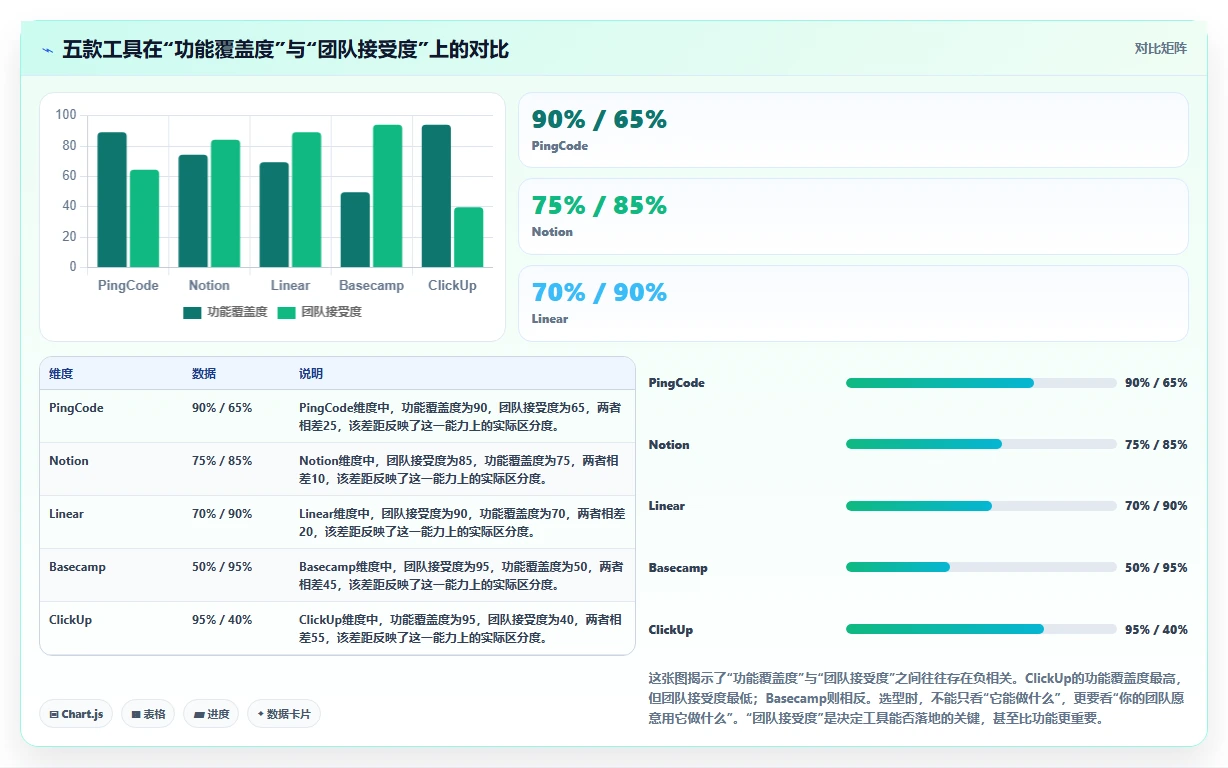Click Notion's dark green chart bar
The height and width of the screenshot is (768, 1228).
point(193,211)
